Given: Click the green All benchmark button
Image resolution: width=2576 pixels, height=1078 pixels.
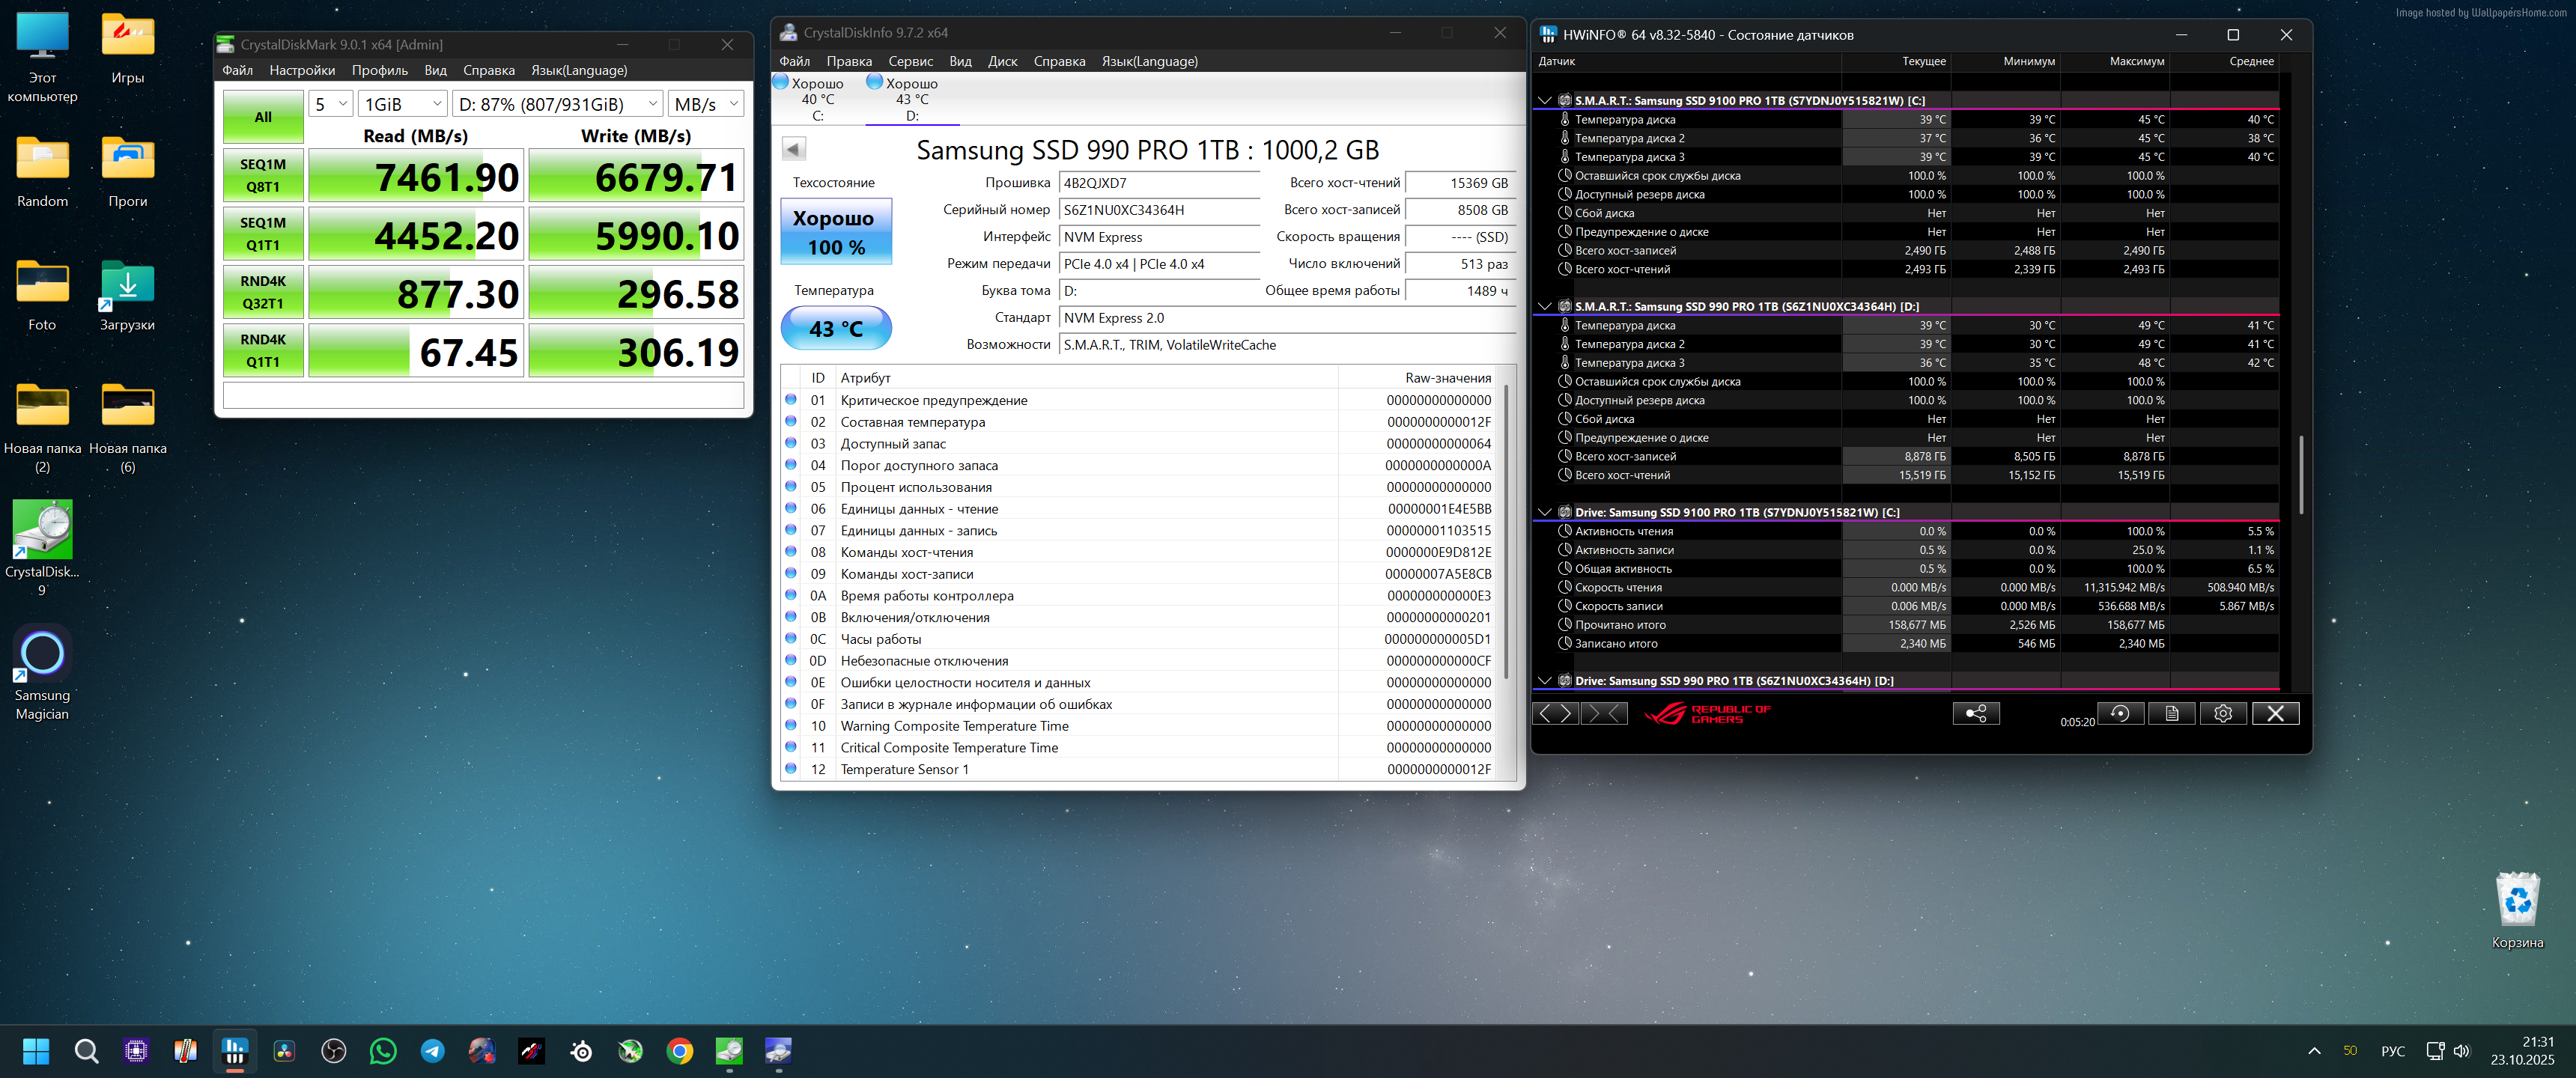Looking at the screenshot, I should 263,117.
